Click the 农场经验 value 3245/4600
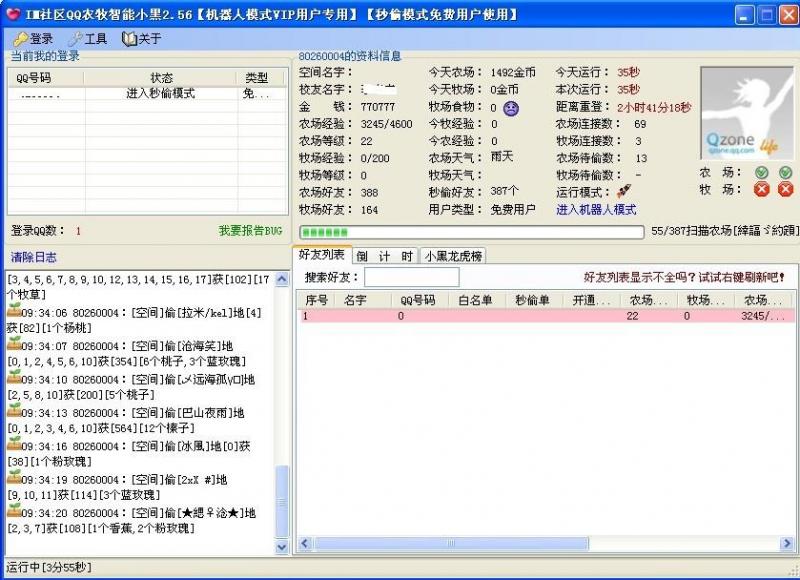Image resolution: width=800 pixels, height=580 pixels. [386, 124]
